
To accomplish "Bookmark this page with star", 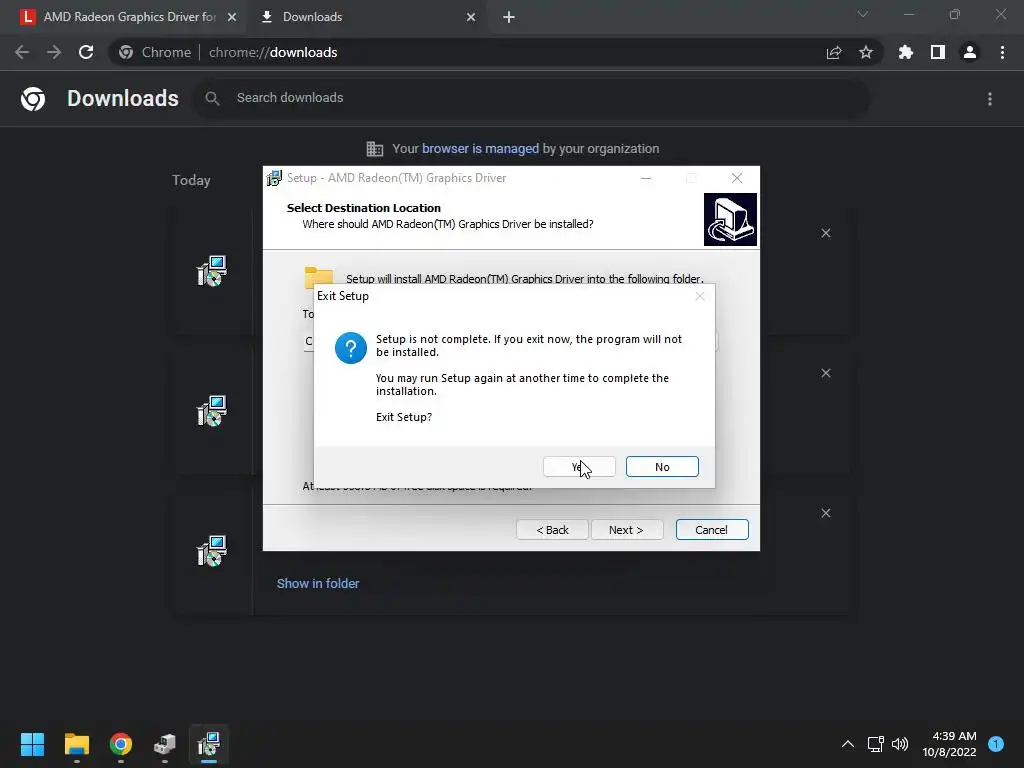I will click(x=866, y=52).
